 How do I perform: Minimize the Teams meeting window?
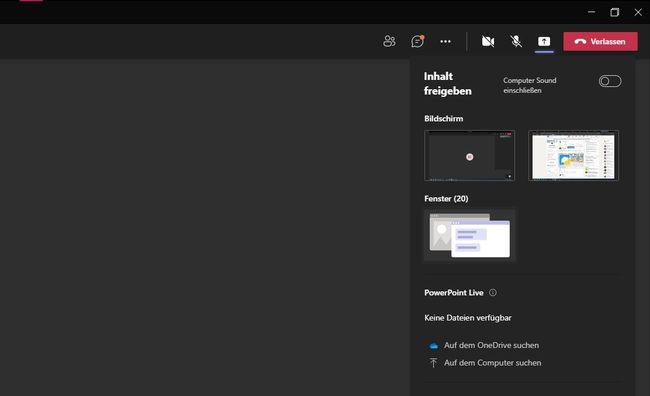592,12
